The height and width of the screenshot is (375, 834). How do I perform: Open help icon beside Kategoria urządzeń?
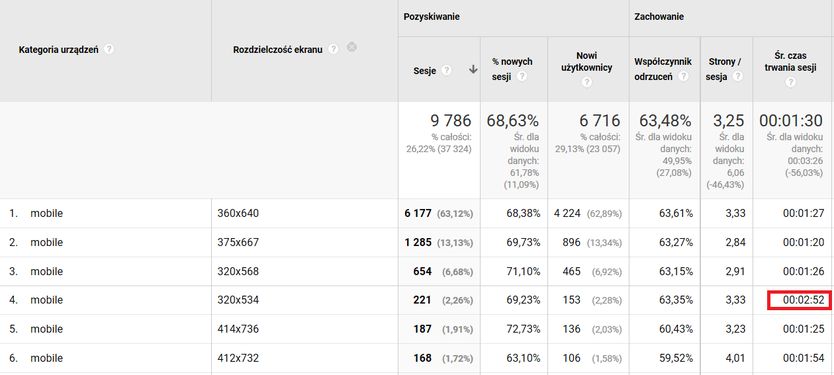pos(109,49)
